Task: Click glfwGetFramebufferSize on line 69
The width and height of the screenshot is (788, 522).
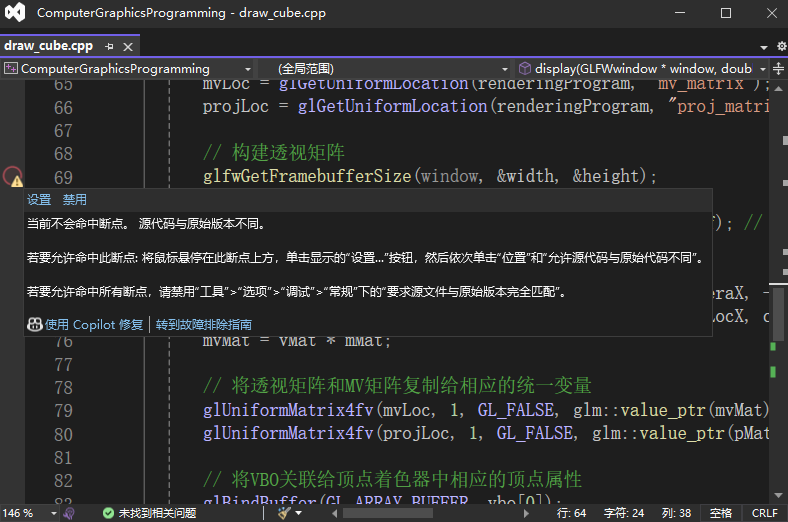Action: (307, 176)
